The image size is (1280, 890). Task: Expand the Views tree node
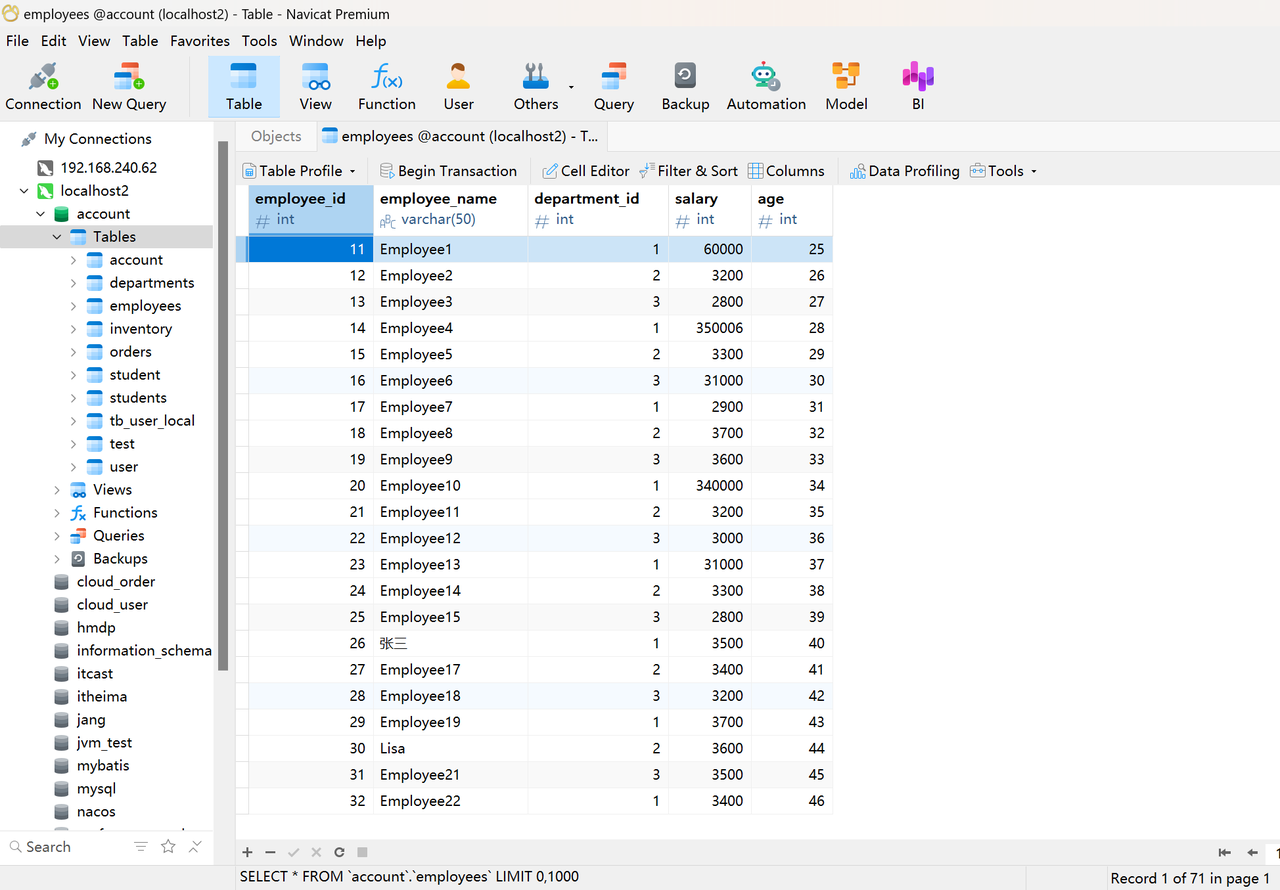tap(57, 490)
